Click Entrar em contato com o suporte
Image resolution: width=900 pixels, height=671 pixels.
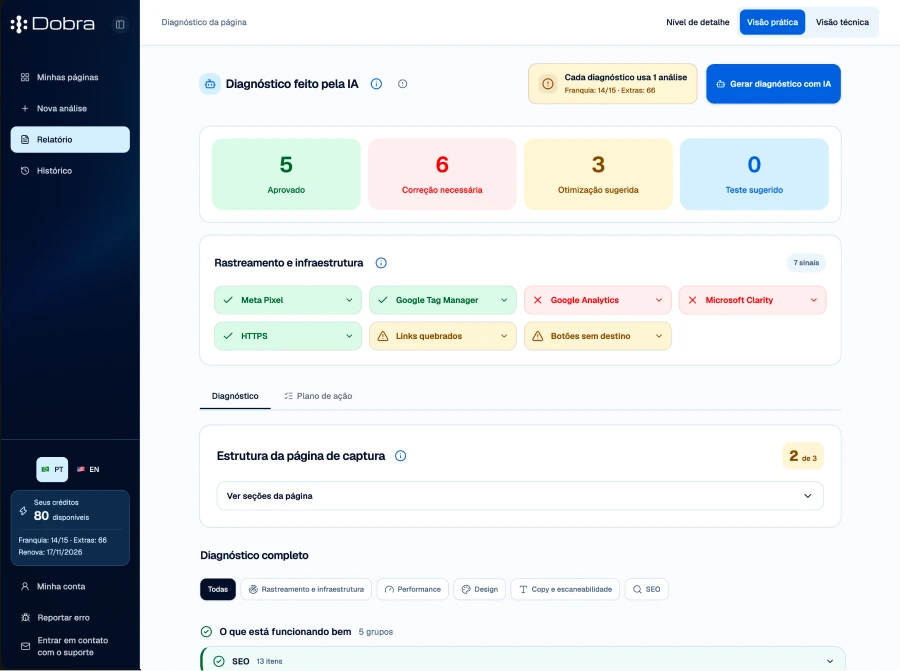coord(70,646)
